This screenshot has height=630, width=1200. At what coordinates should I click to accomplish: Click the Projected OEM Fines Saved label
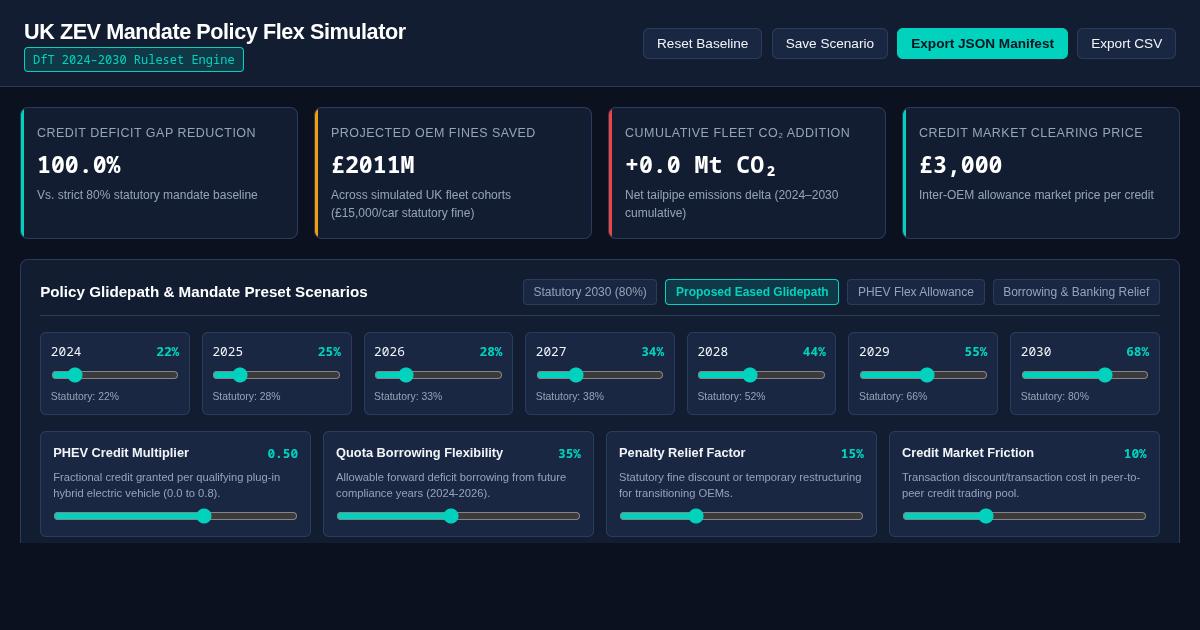click(433, 133)
